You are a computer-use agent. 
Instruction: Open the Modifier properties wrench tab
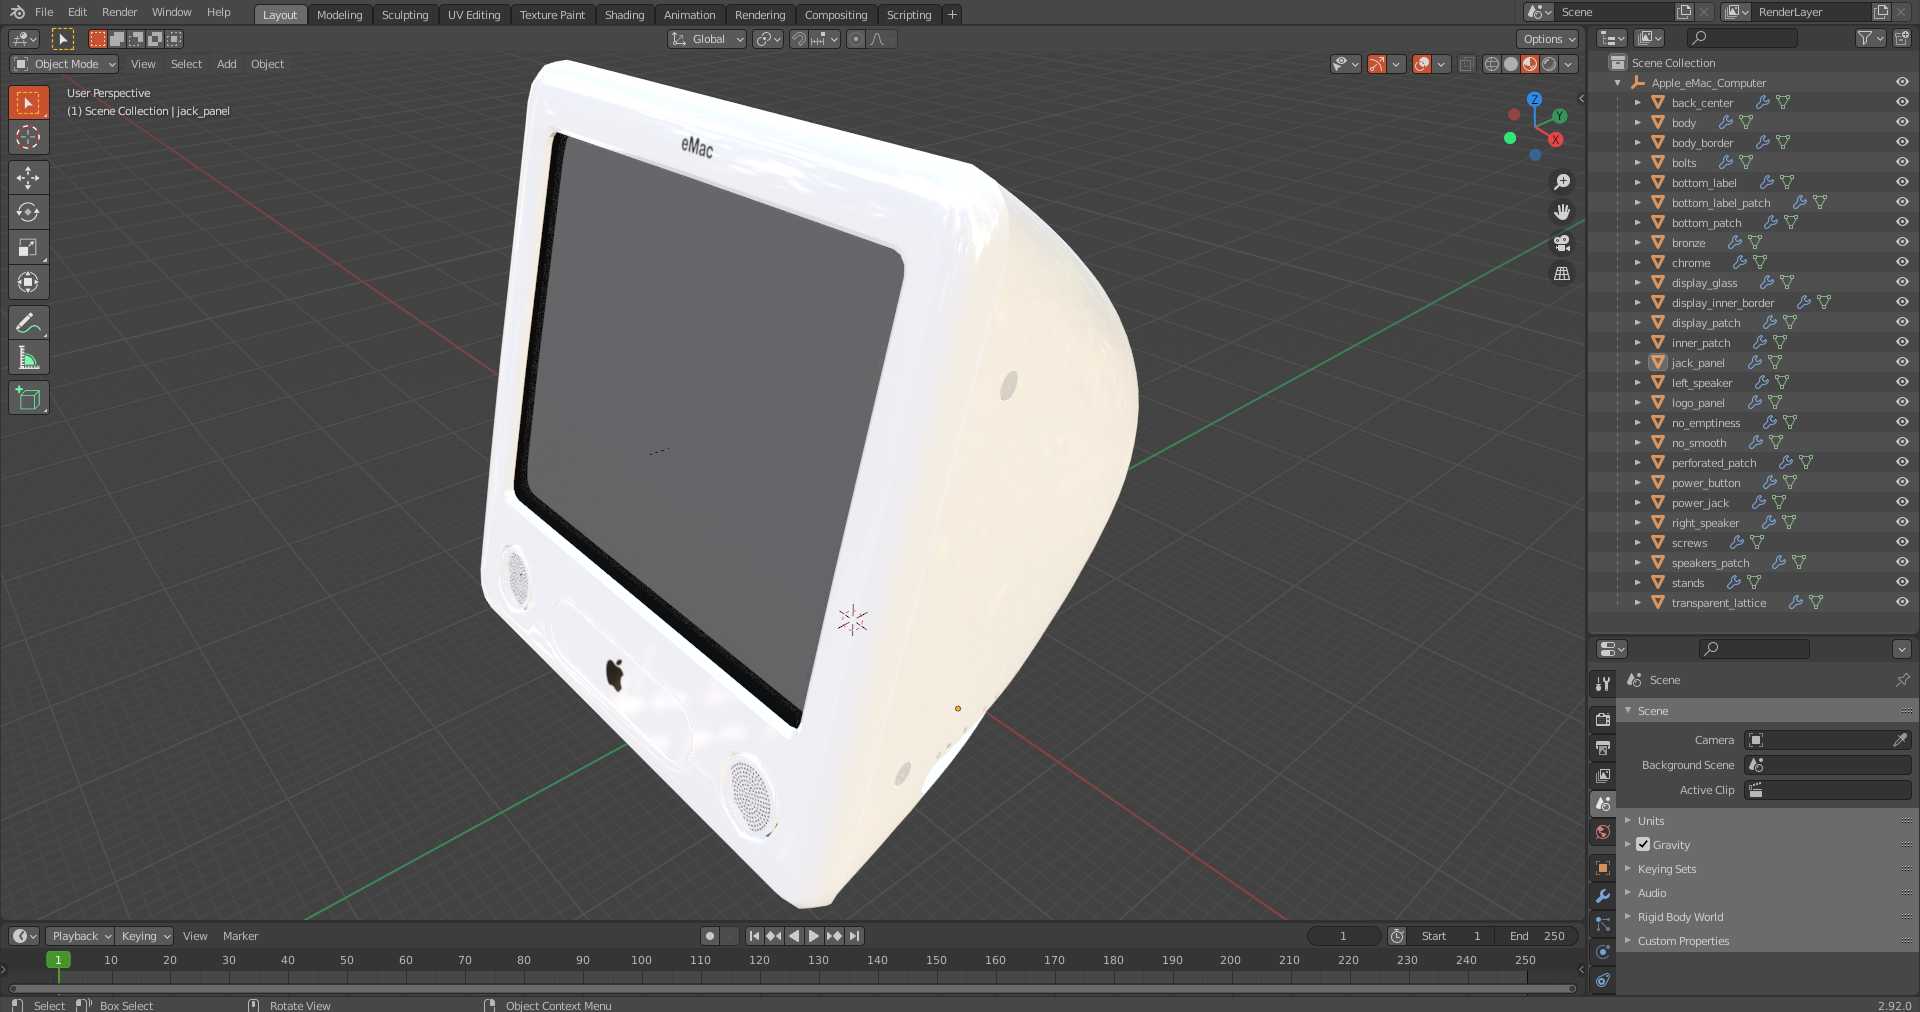[x=1603, y=896]
